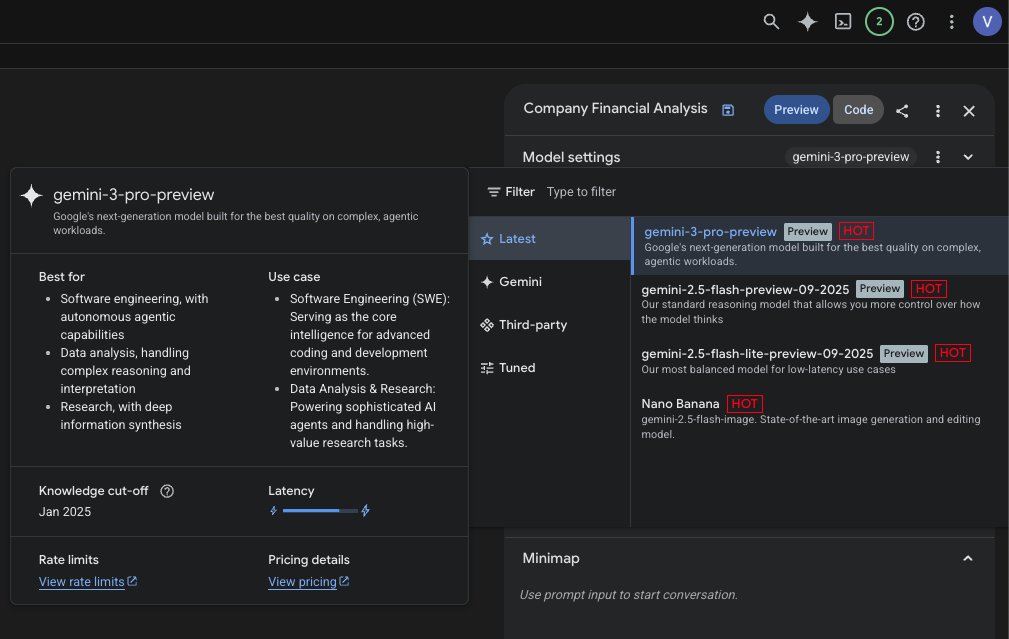Save the Company Financial Analysis prompt
The height and width of the screenshot is (639, 1009).
[728, 110]
